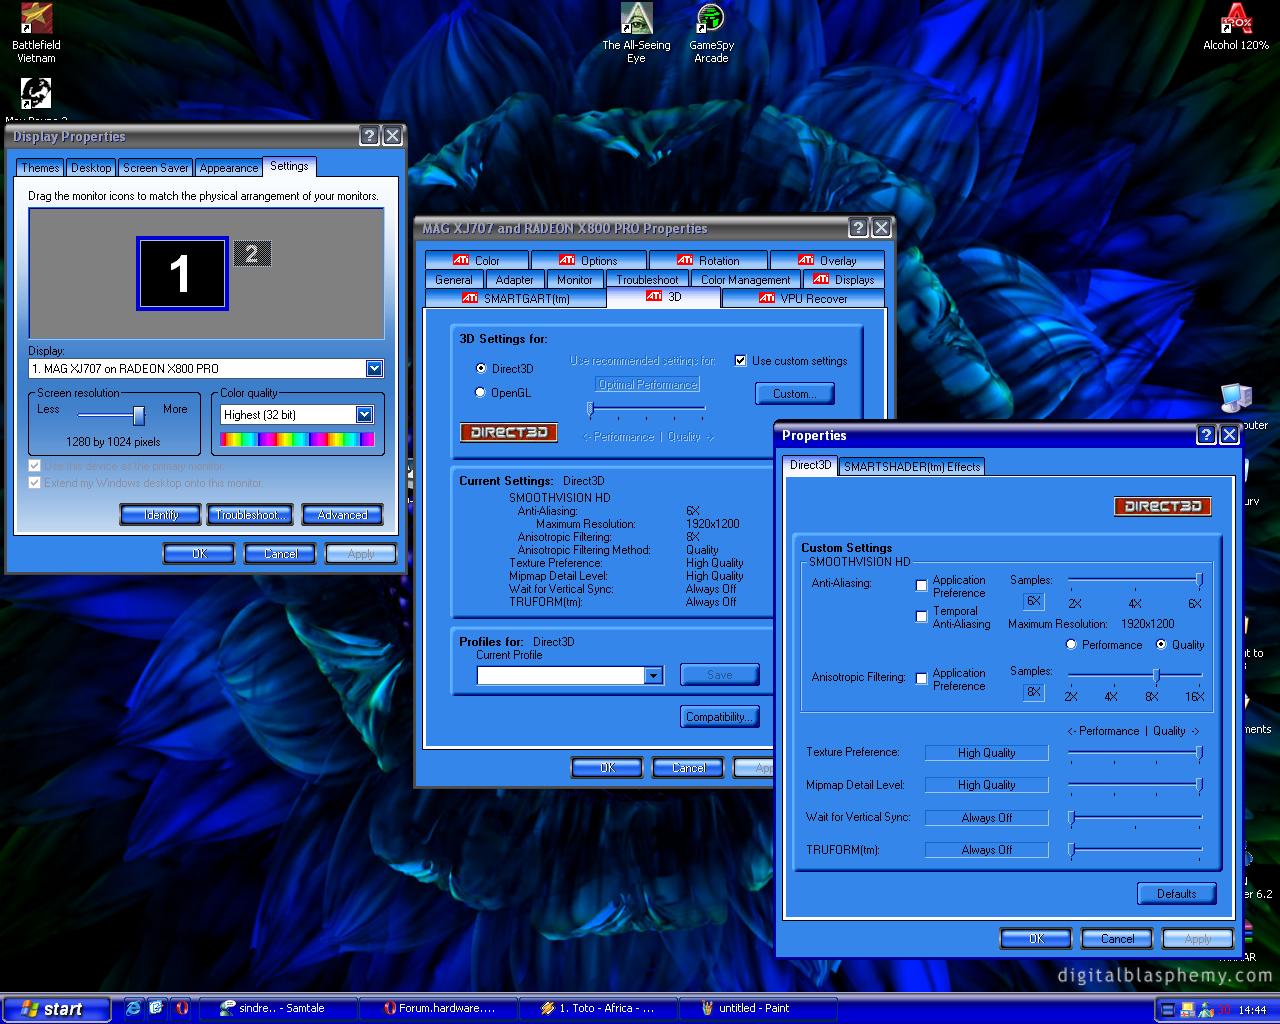The height and width of the screenshot is (1024, 1280).
Task: Adjust Mipmap Detail Level slider
Action: point(1199,785)
